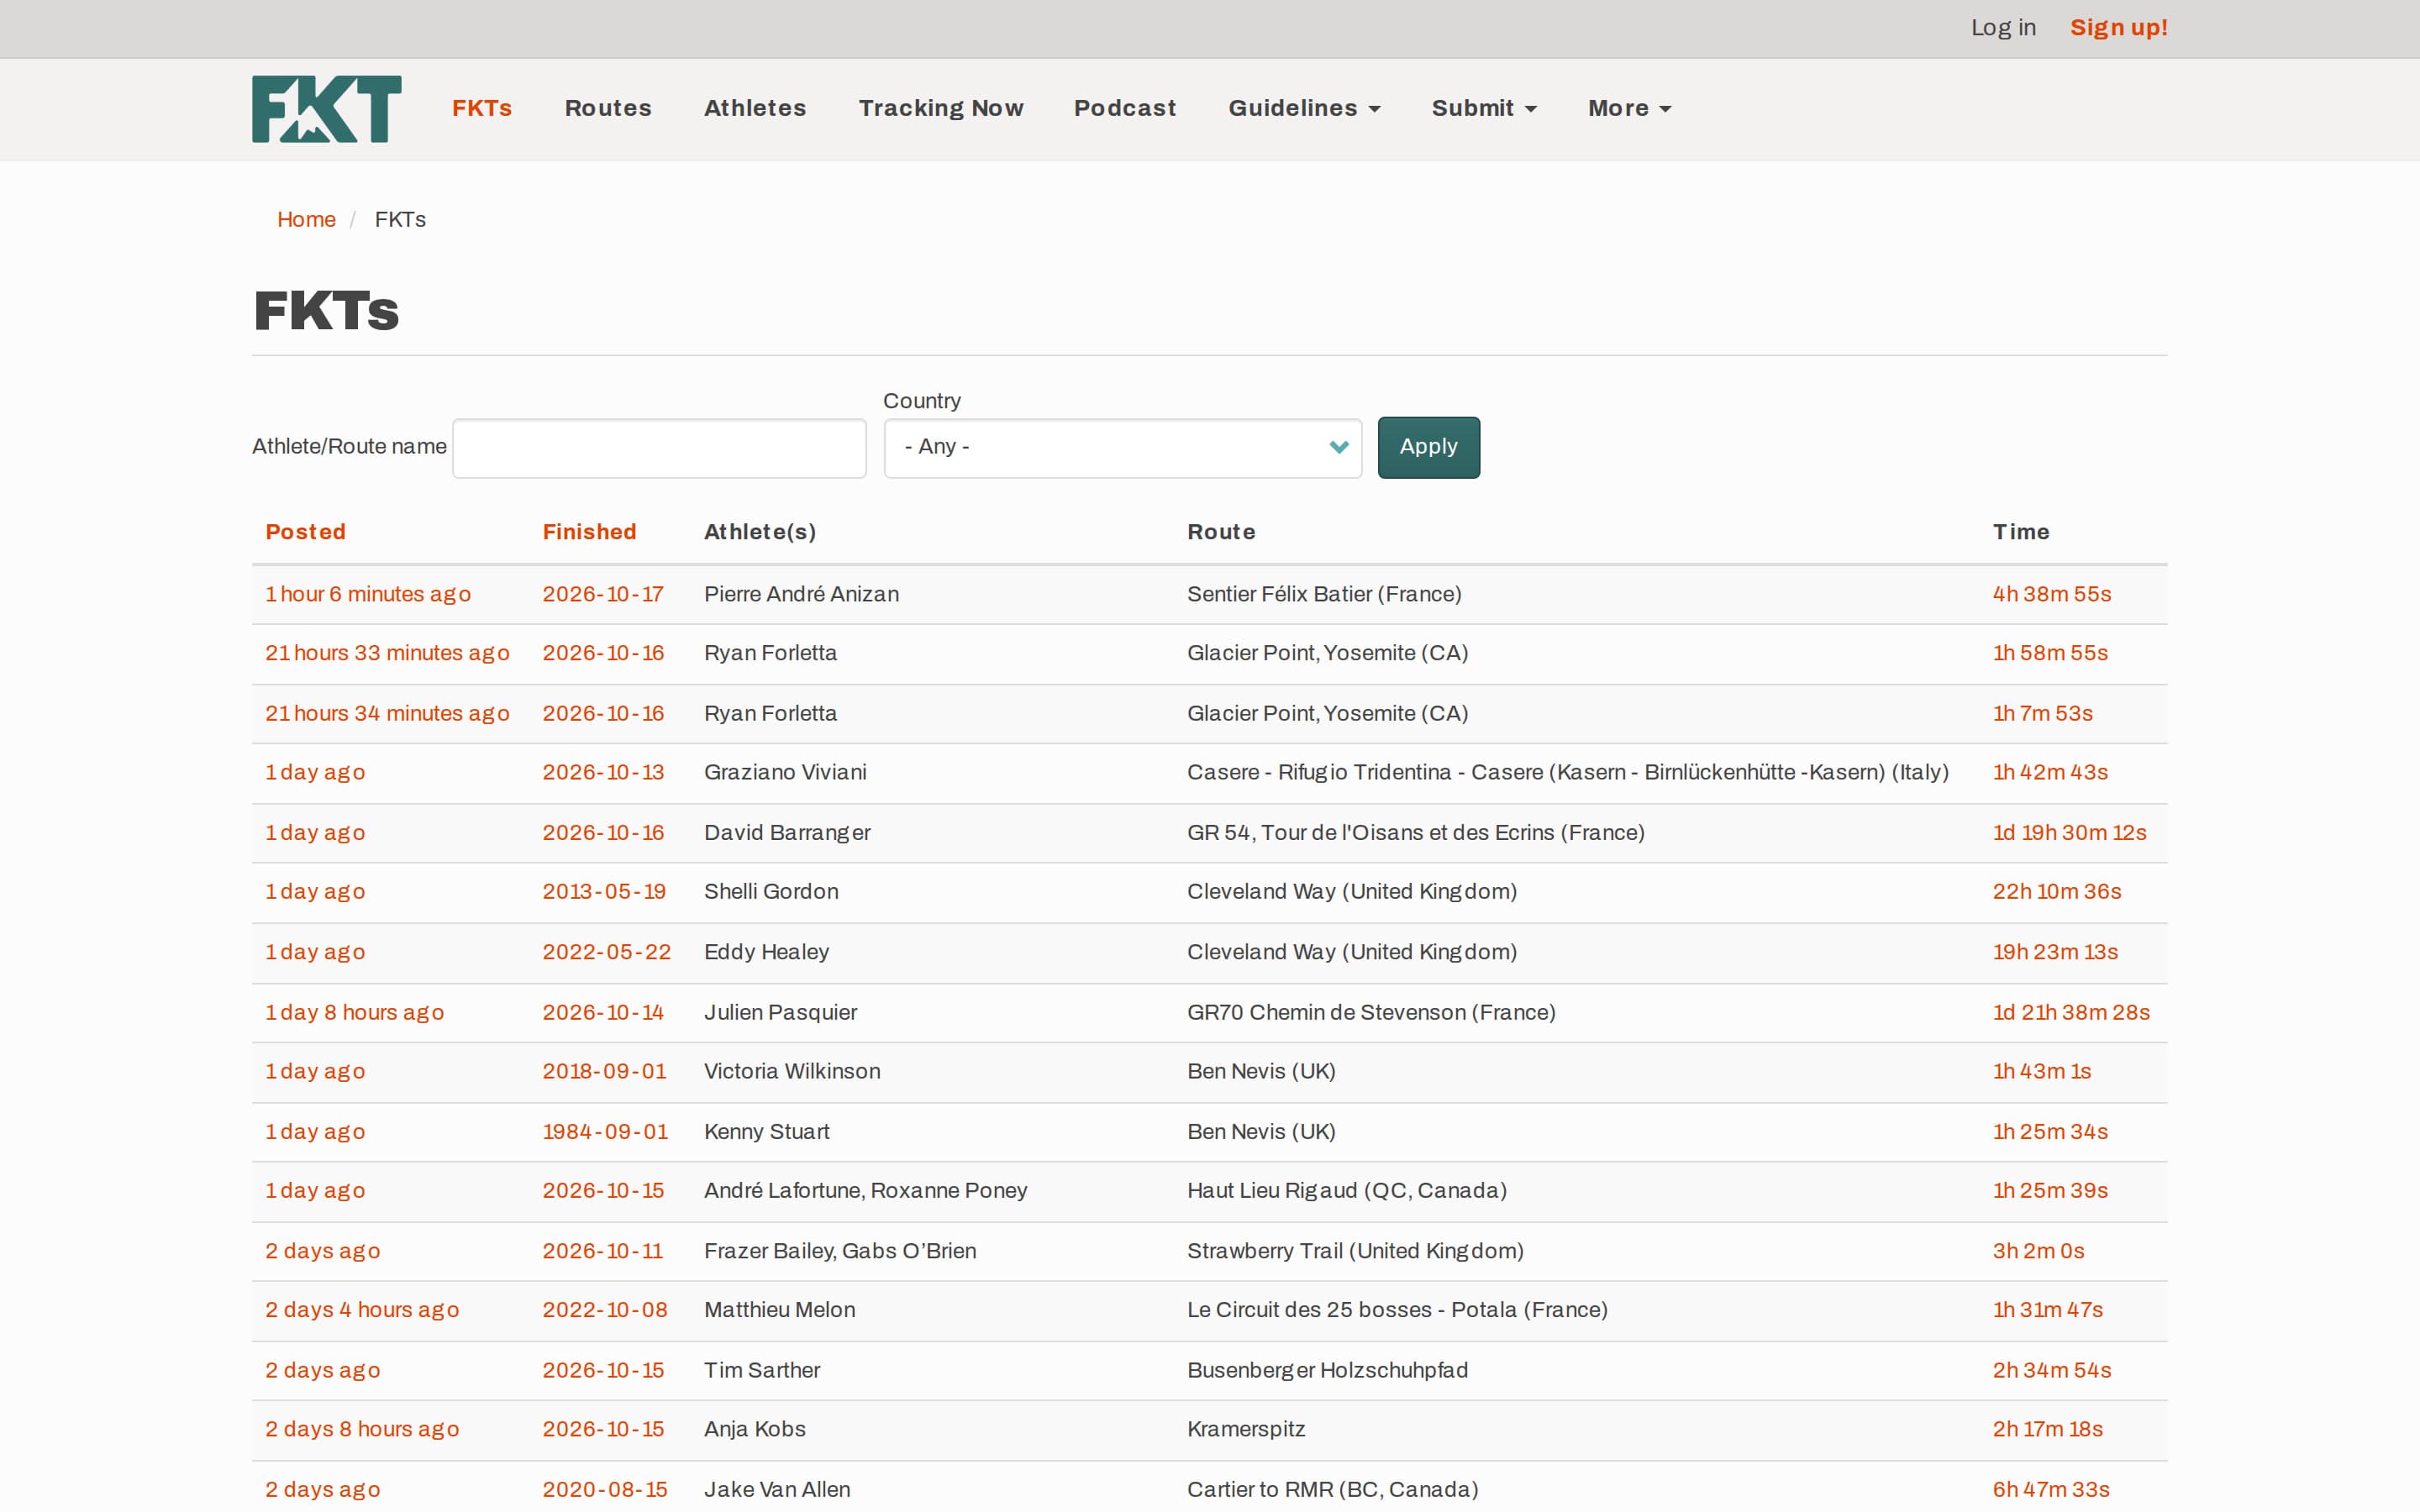This screenshot has width=2420, height=1512.
Task: Click the 1d 19h 30m 12s time
Action: (2069, 833)
